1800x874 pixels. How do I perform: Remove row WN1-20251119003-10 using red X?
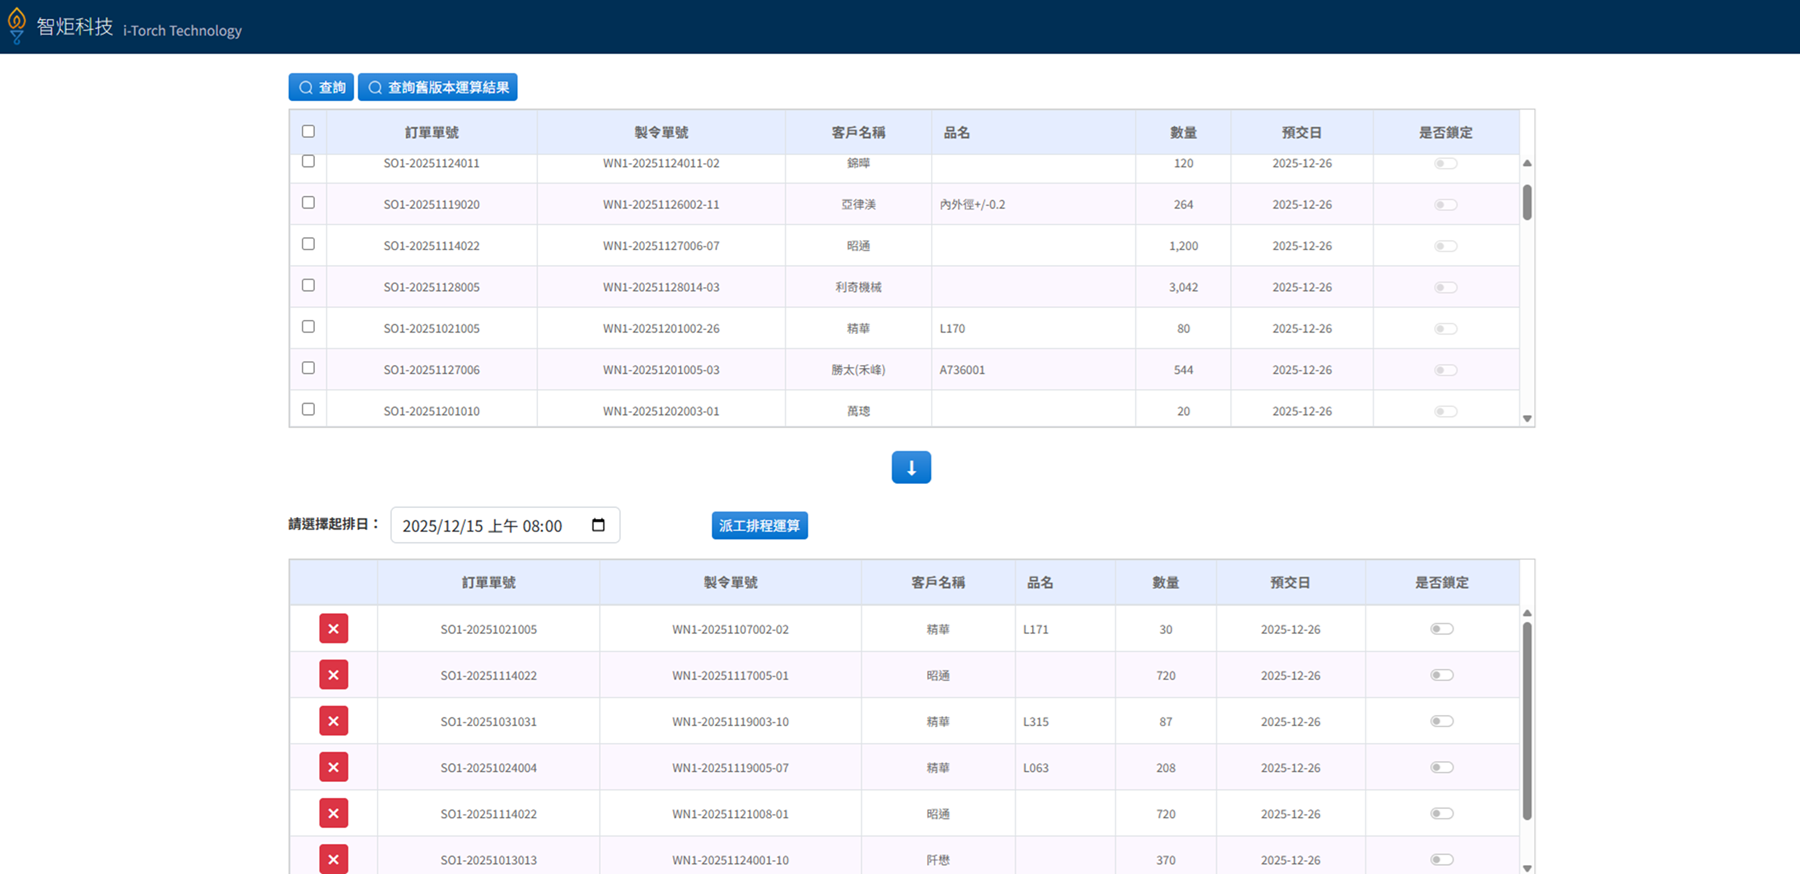point(333,721)
